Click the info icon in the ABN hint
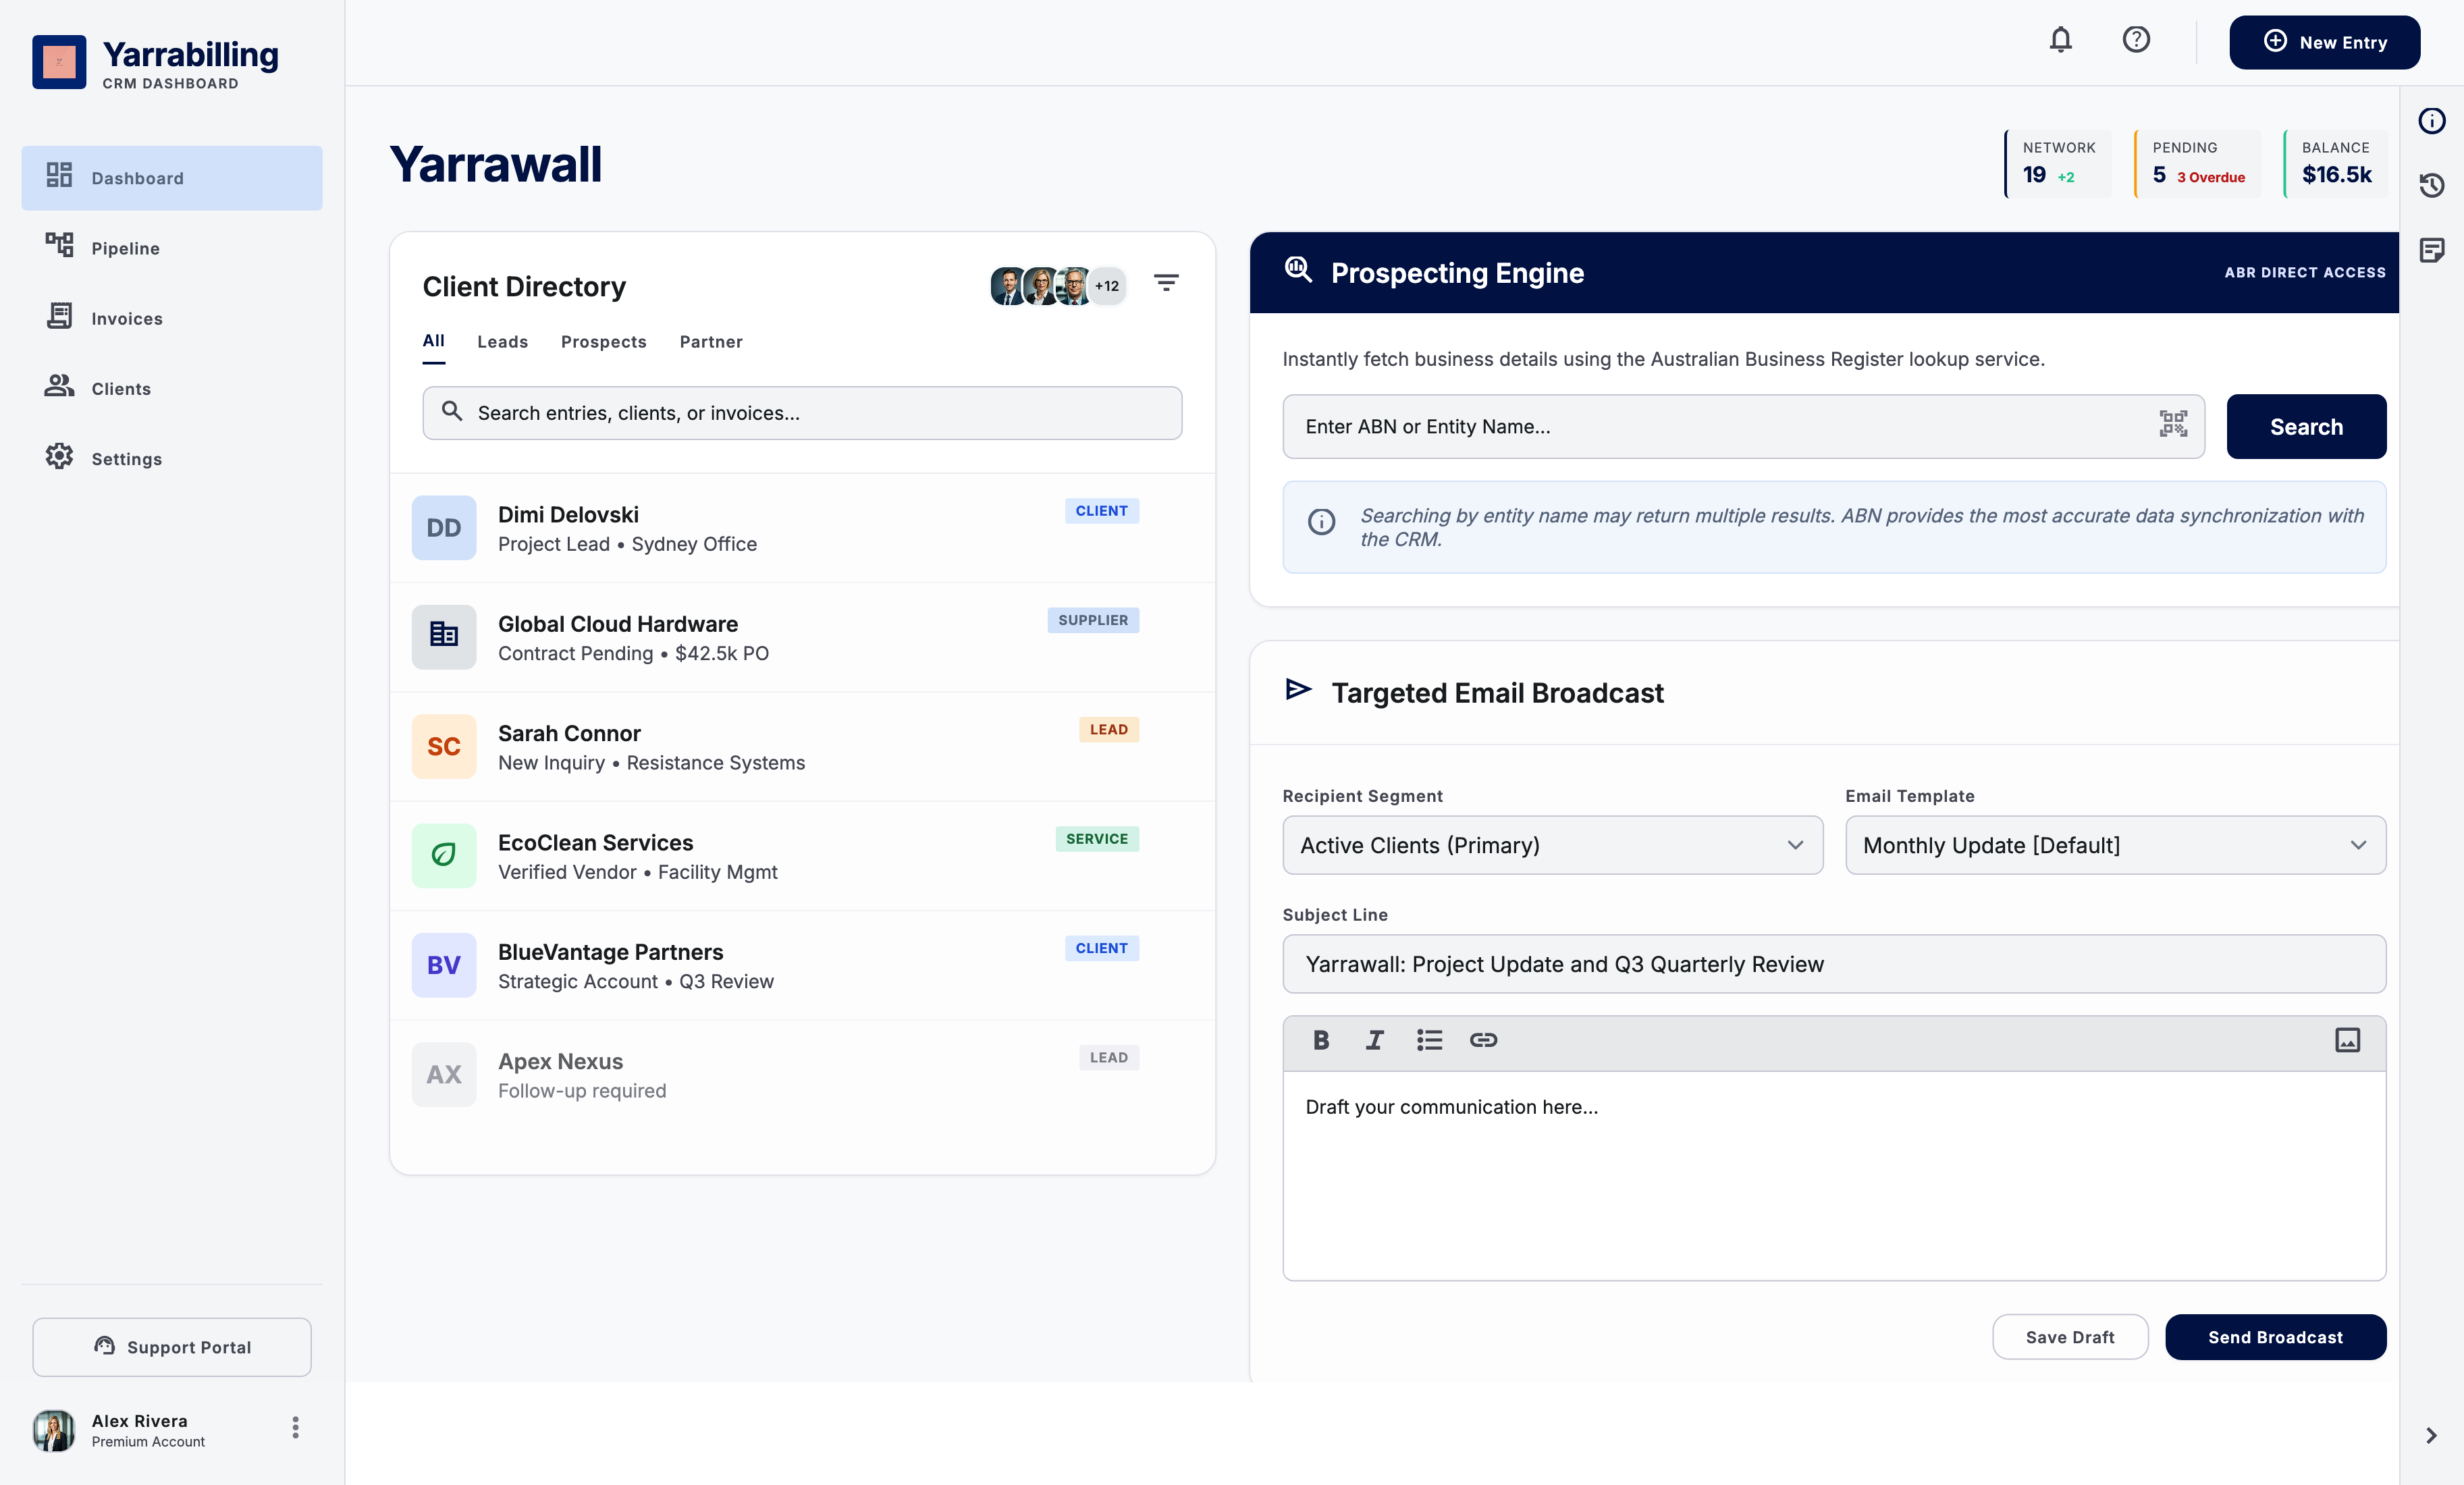Viewport: 2464px width, 1485px height. [1321, 521]
